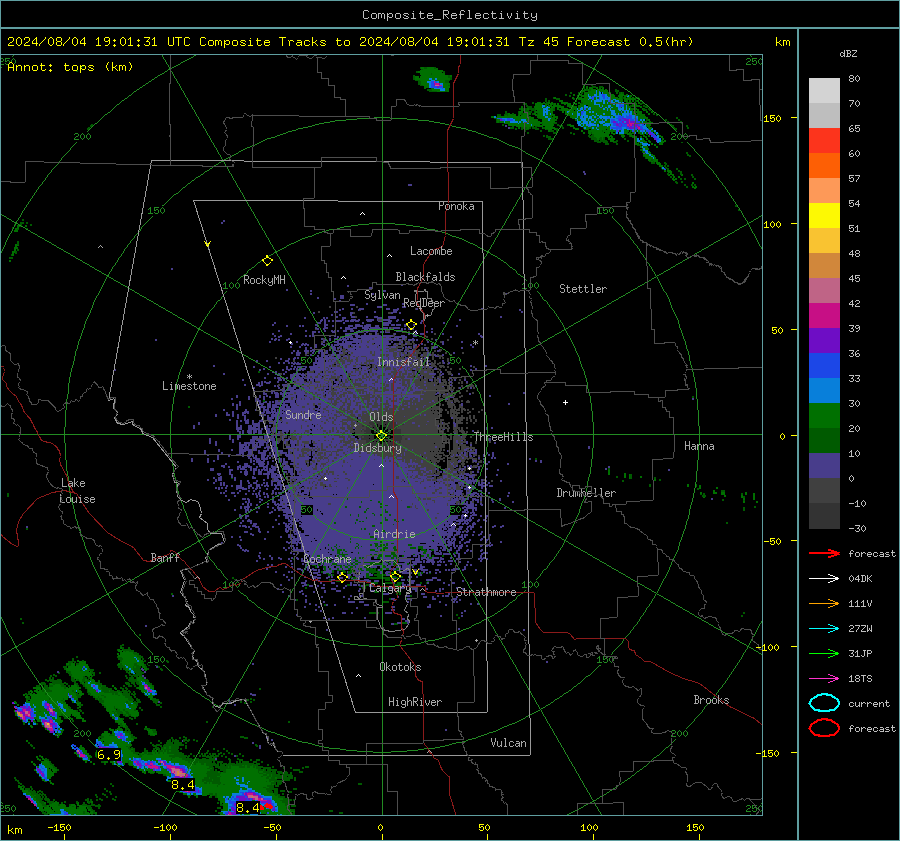Click the green 31JP arrow in legend

824,653
